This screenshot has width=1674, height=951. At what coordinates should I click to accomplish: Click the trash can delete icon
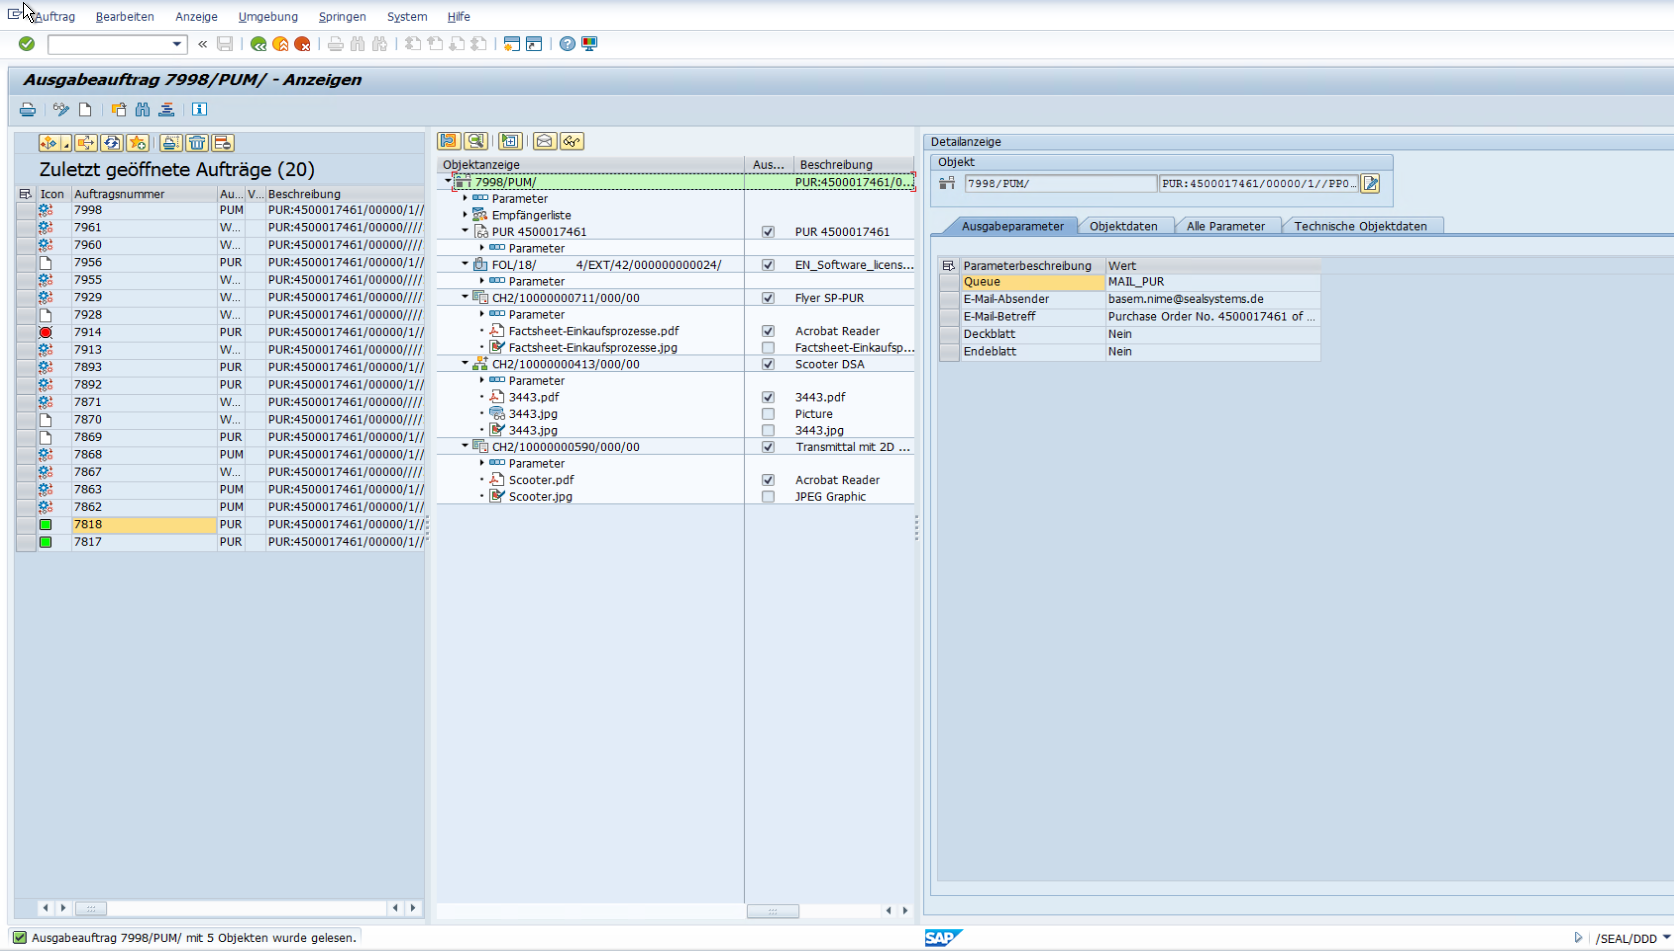pos(197,143)
